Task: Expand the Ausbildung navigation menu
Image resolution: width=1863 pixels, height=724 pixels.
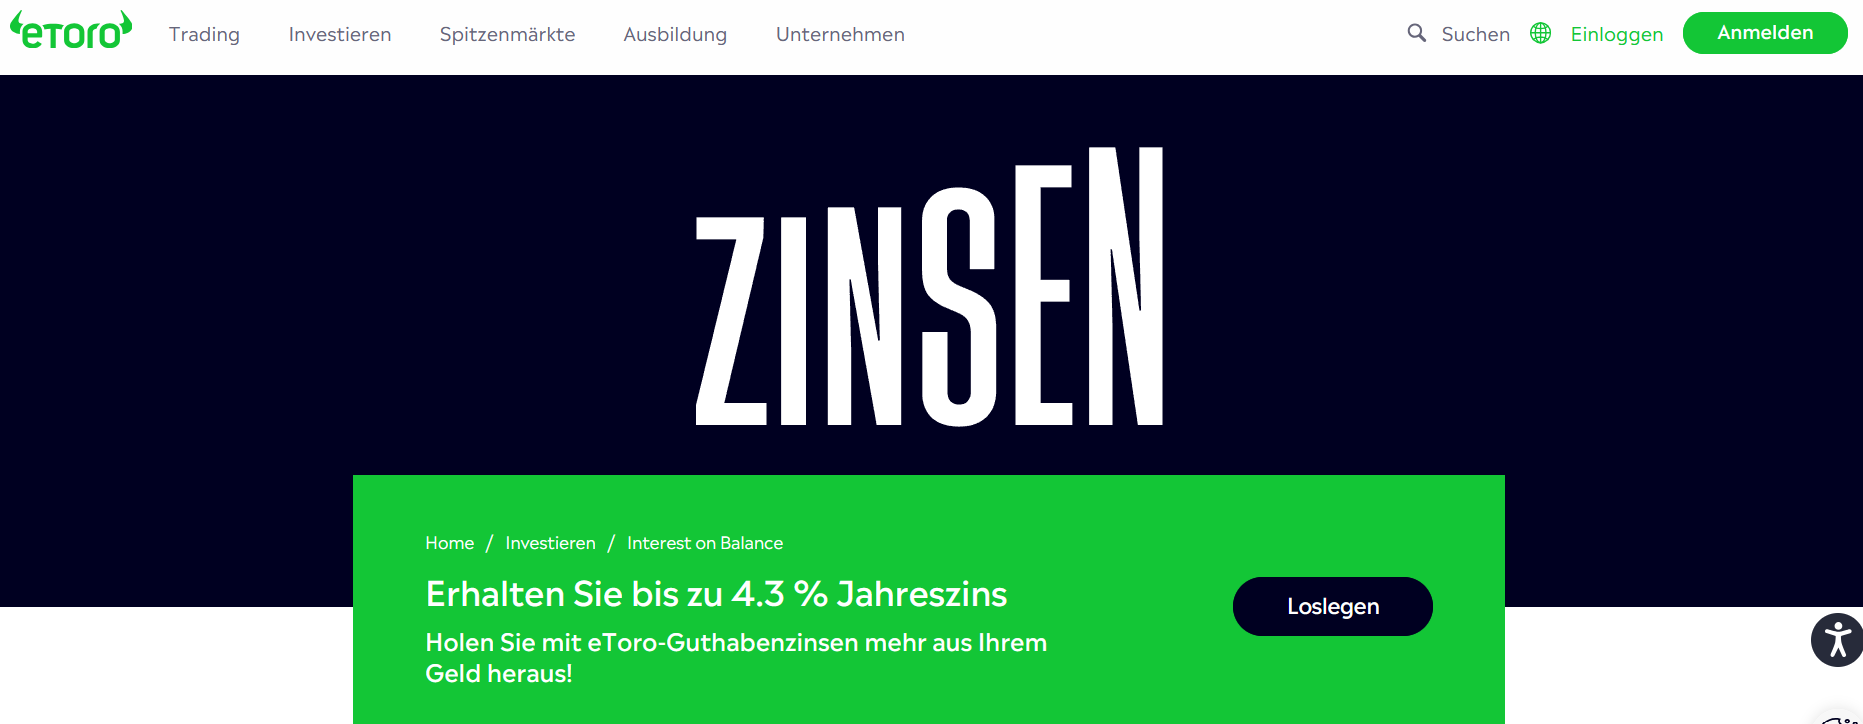Action: [x=675, y=34]
